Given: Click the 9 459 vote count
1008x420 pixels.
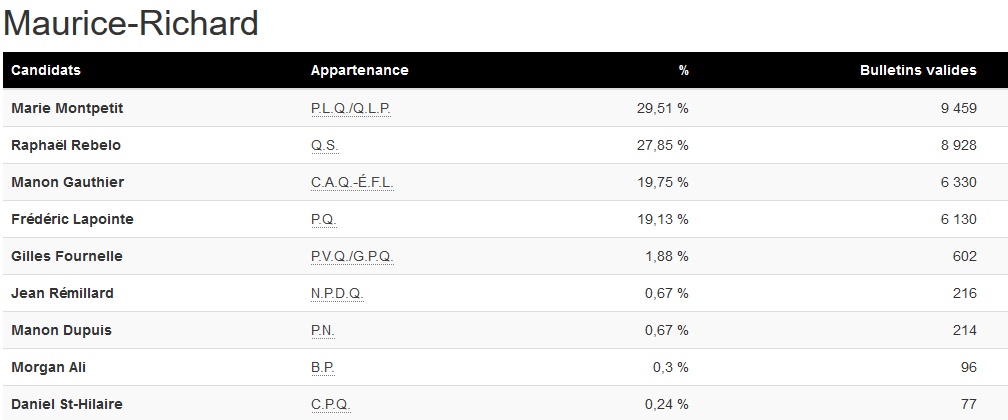Looking at the screenshot, I should point(958,108).
